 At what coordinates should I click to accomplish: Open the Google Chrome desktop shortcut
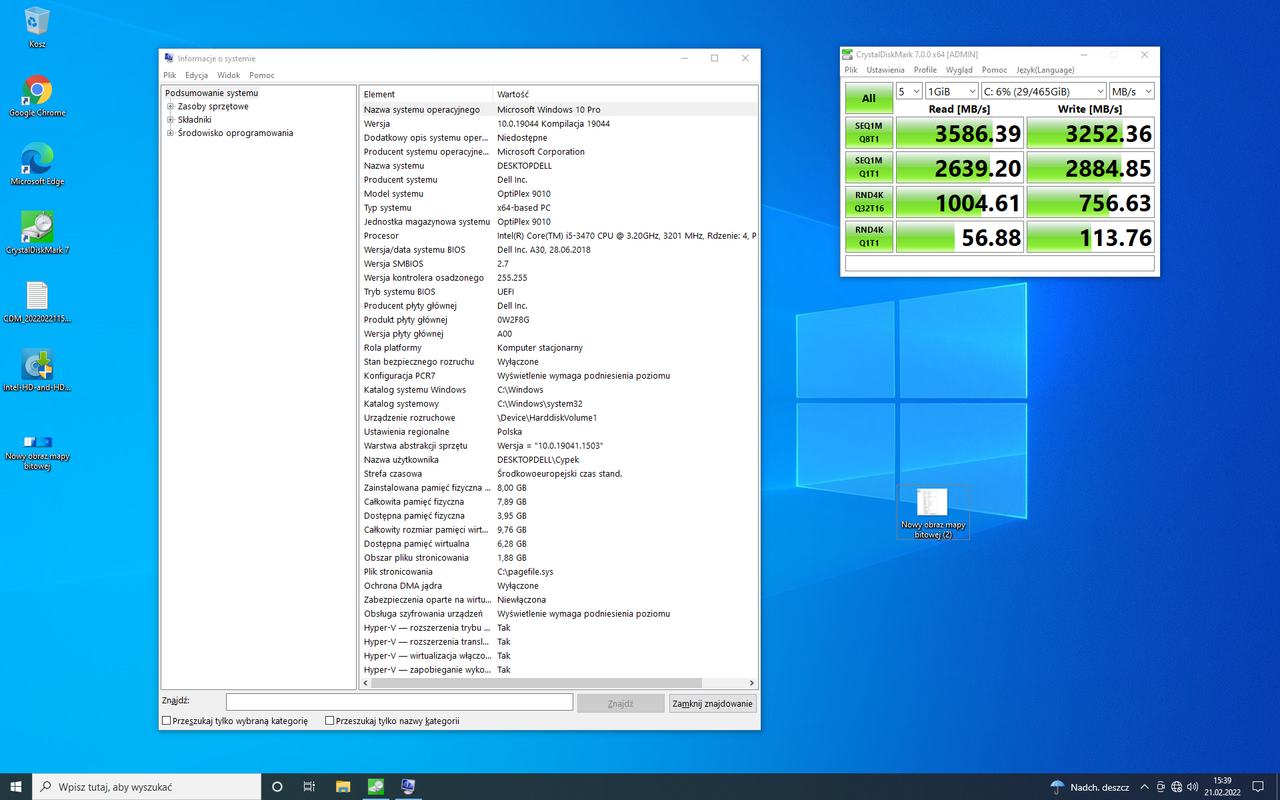37,96
